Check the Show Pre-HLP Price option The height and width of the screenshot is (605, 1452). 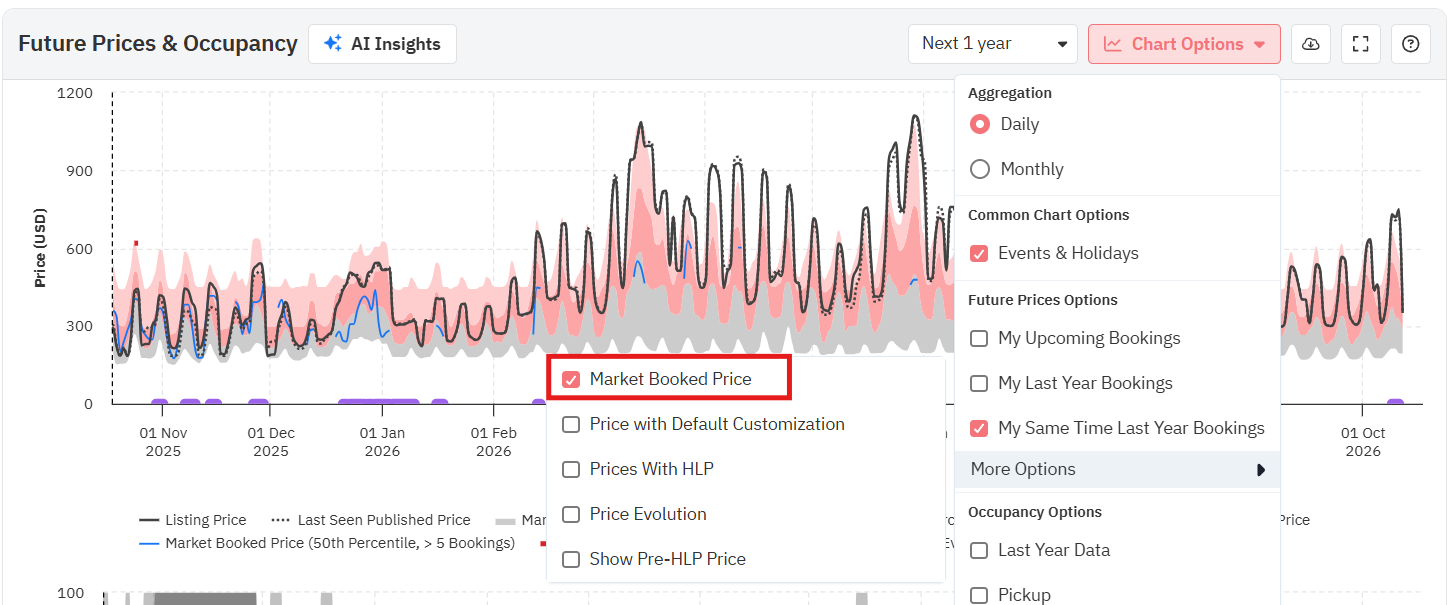point(571,559)
